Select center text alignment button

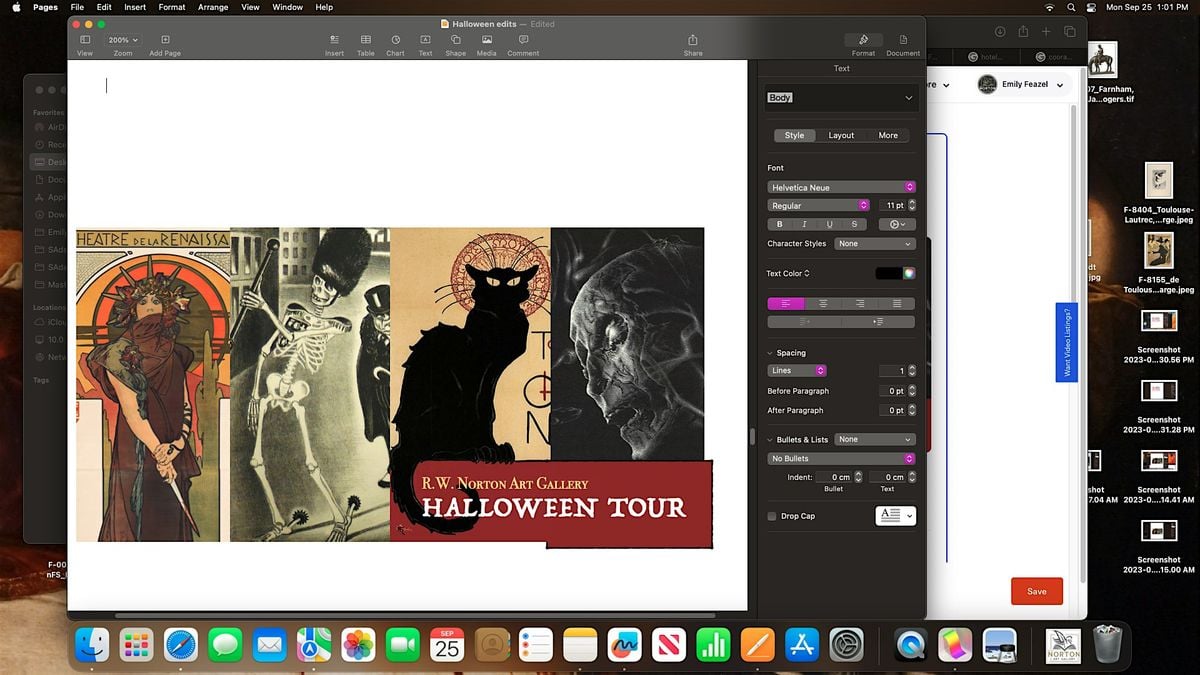point(823,303)
